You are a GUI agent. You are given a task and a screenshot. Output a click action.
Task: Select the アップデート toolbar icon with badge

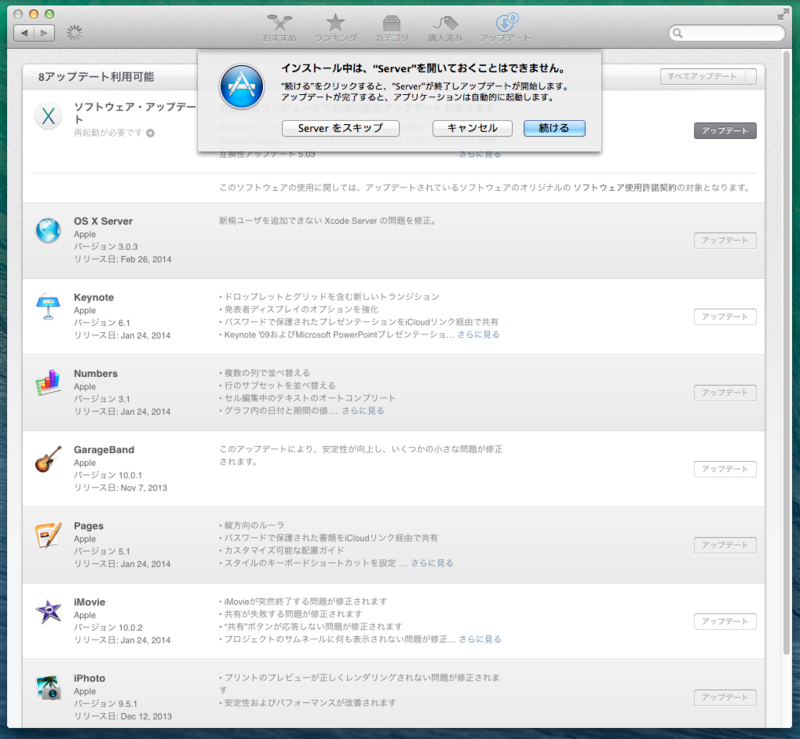505,28
